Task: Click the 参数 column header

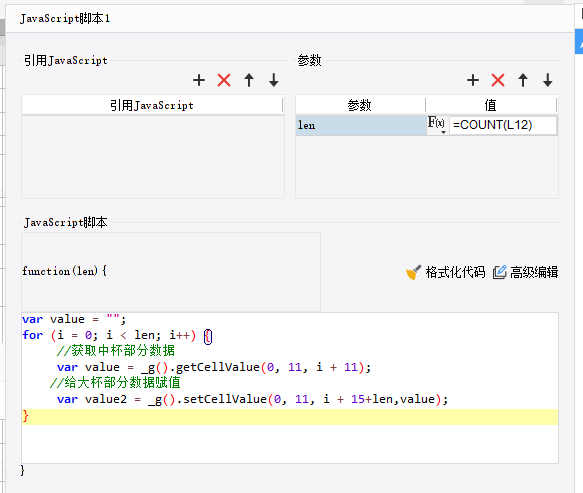Action: [x=360, y=105]
